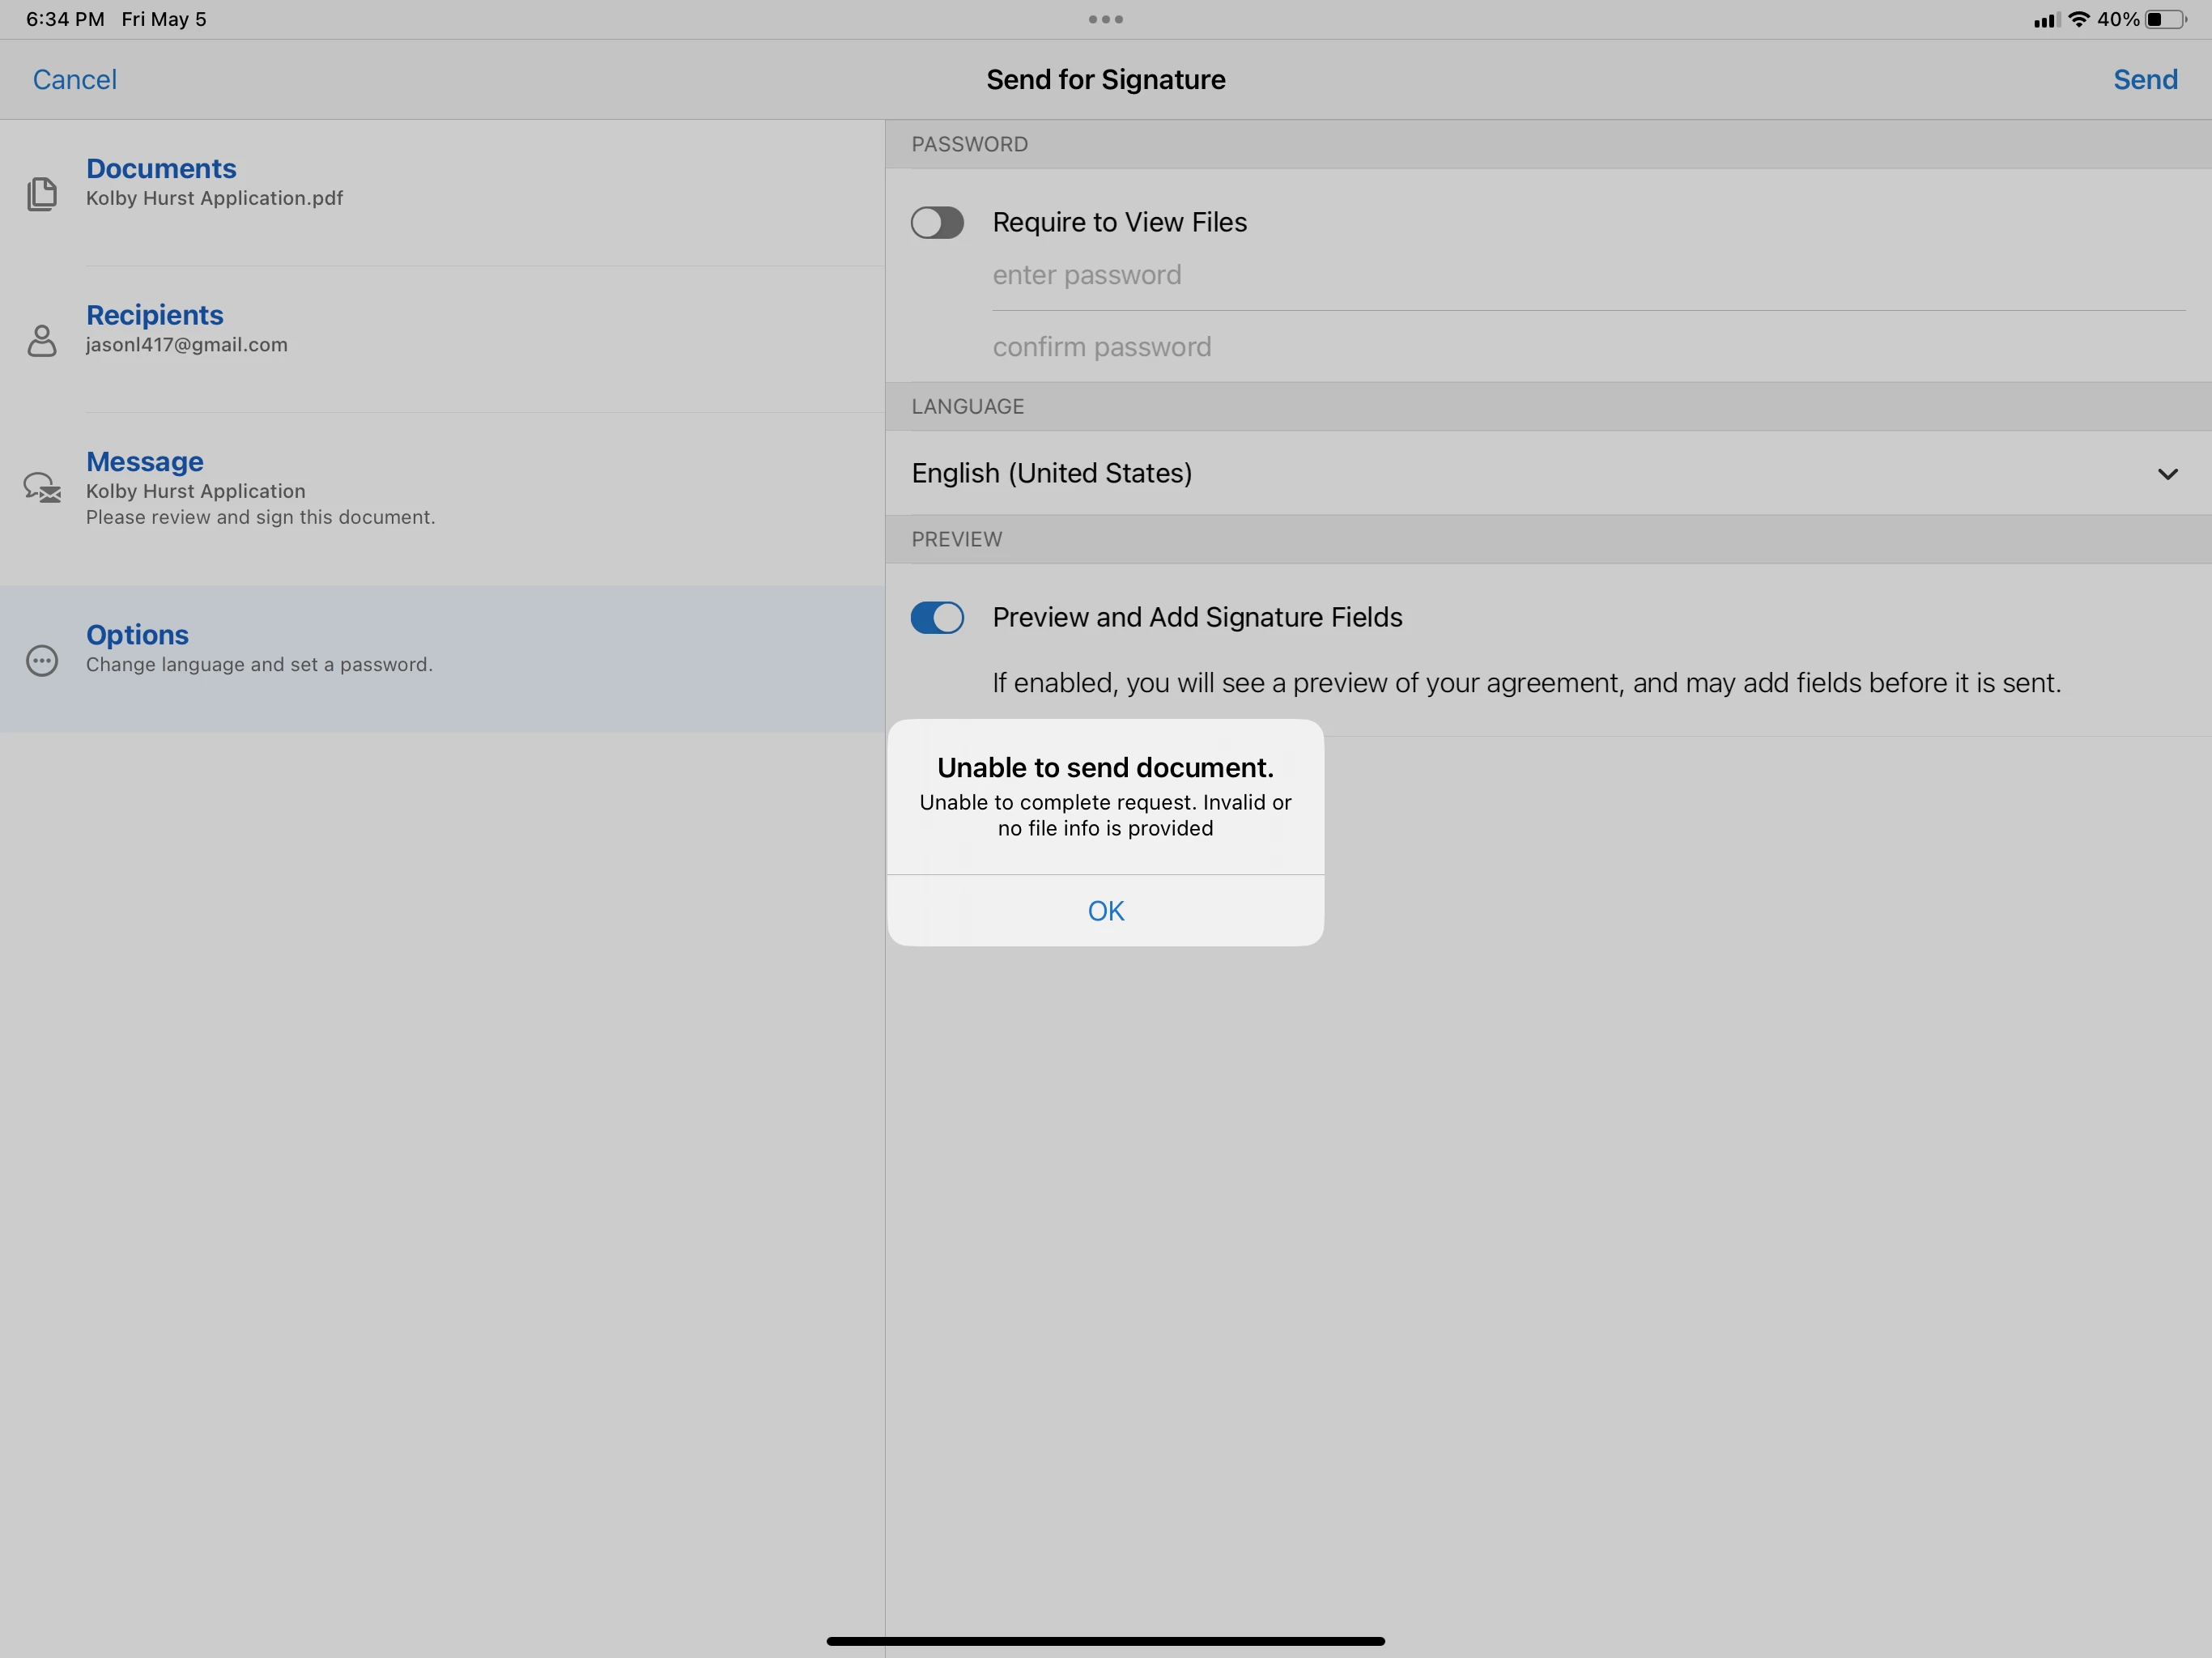Tap the Wi-Fi status icon
This screenshot has height=1658, width=2212.
[x=2079, y=19]
